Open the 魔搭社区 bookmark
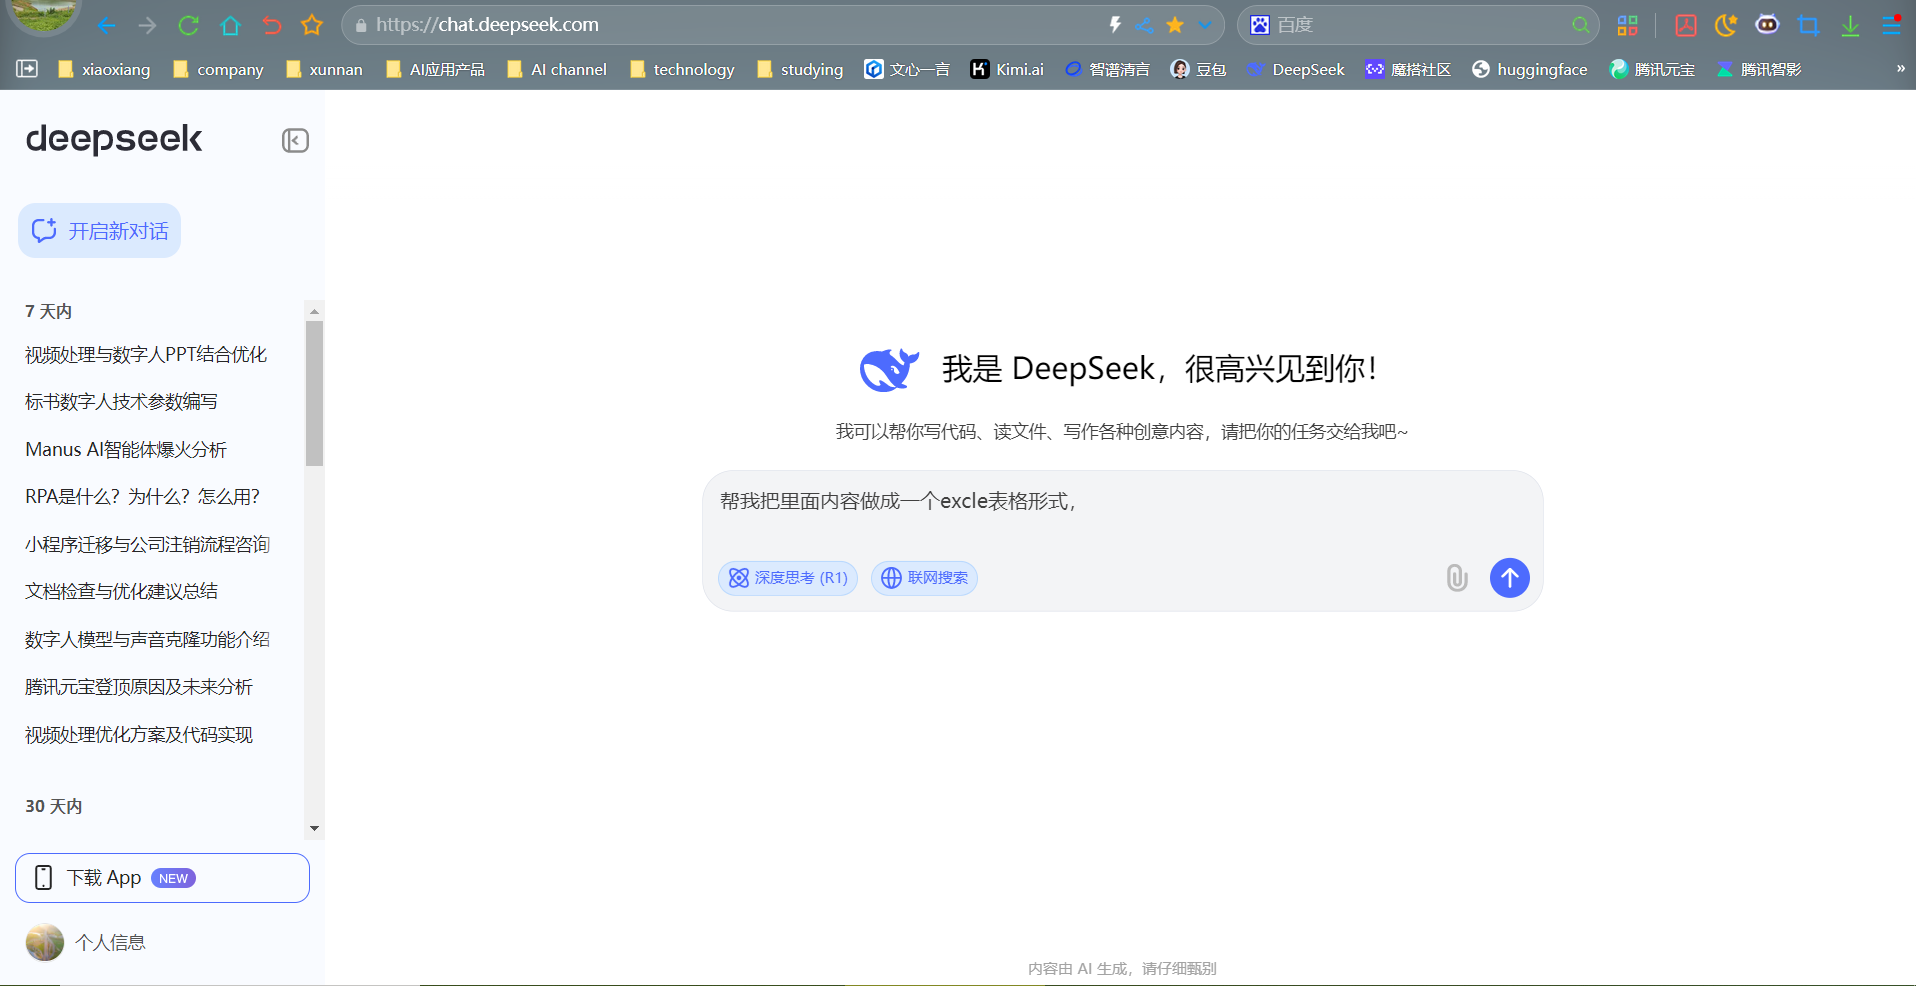 (x=1408, y=69)
